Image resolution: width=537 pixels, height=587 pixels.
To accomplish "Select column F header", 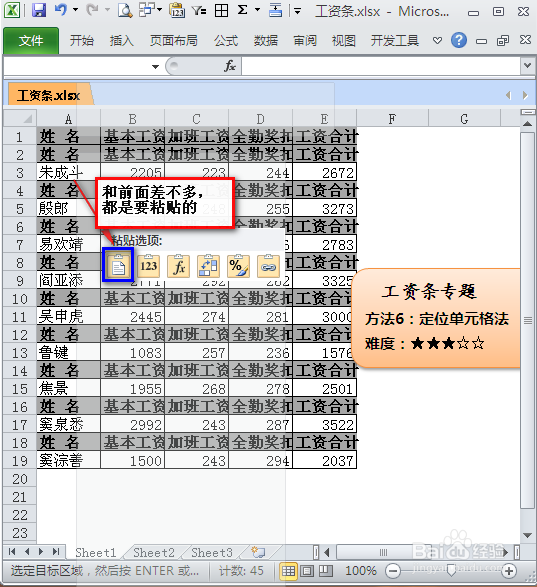I will pos(392,119).
